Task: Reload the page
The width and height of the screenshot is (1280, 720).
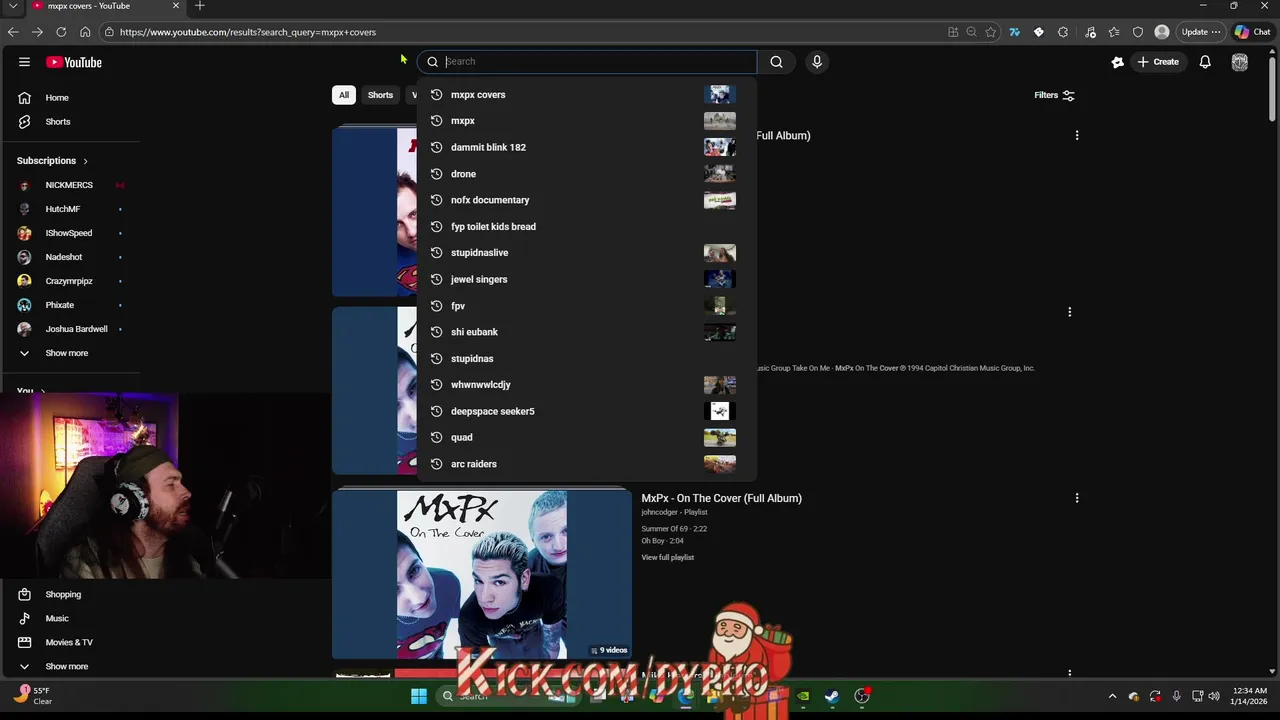Action: (x=61, y=32)
